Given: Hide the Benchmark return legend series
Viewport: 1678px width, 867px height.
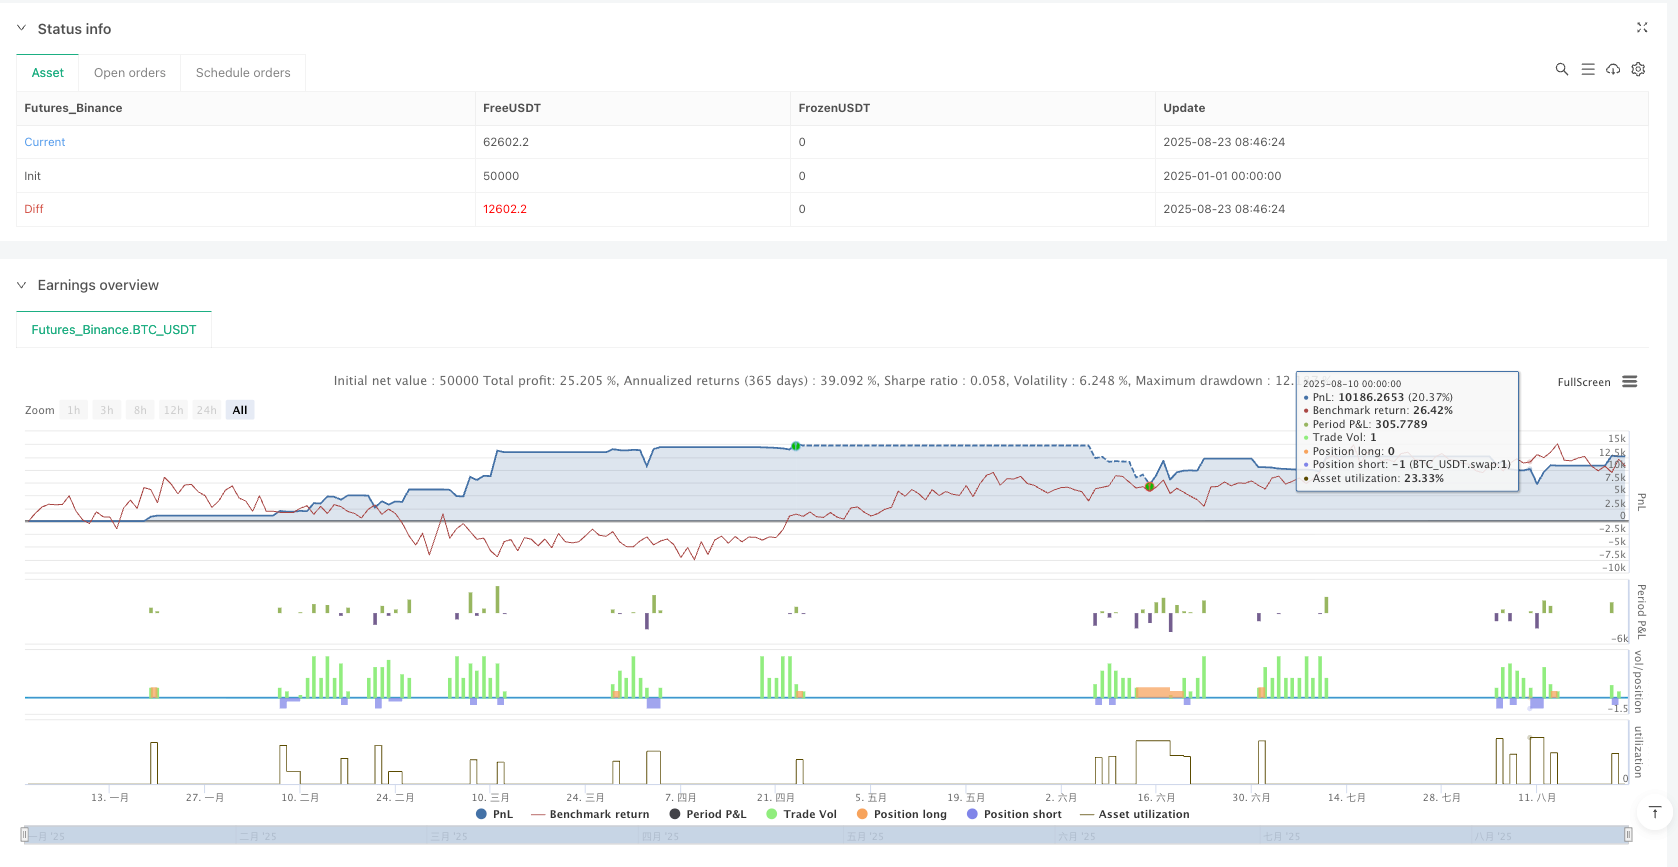Looking at the screenshot, I should click(590, 814).
